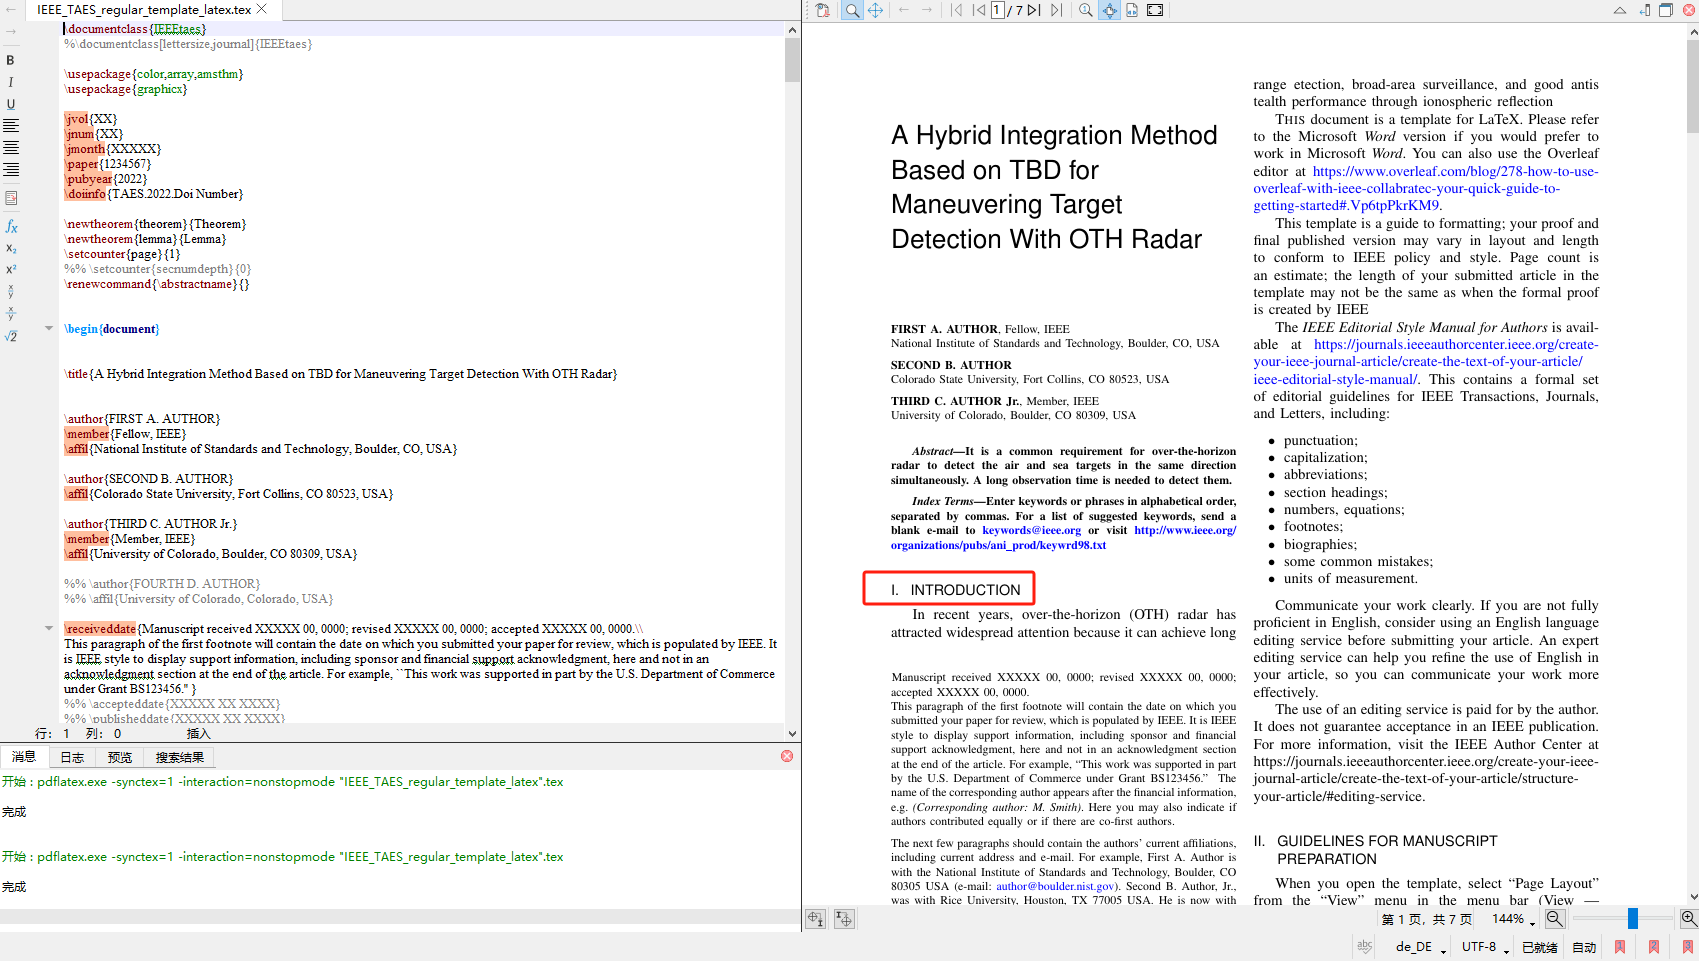Viewport: 1699px width, 961px height.
Task: Collapse the \receiveddate fold arrow
Action: pyautogui.click(x=48, y=628)
